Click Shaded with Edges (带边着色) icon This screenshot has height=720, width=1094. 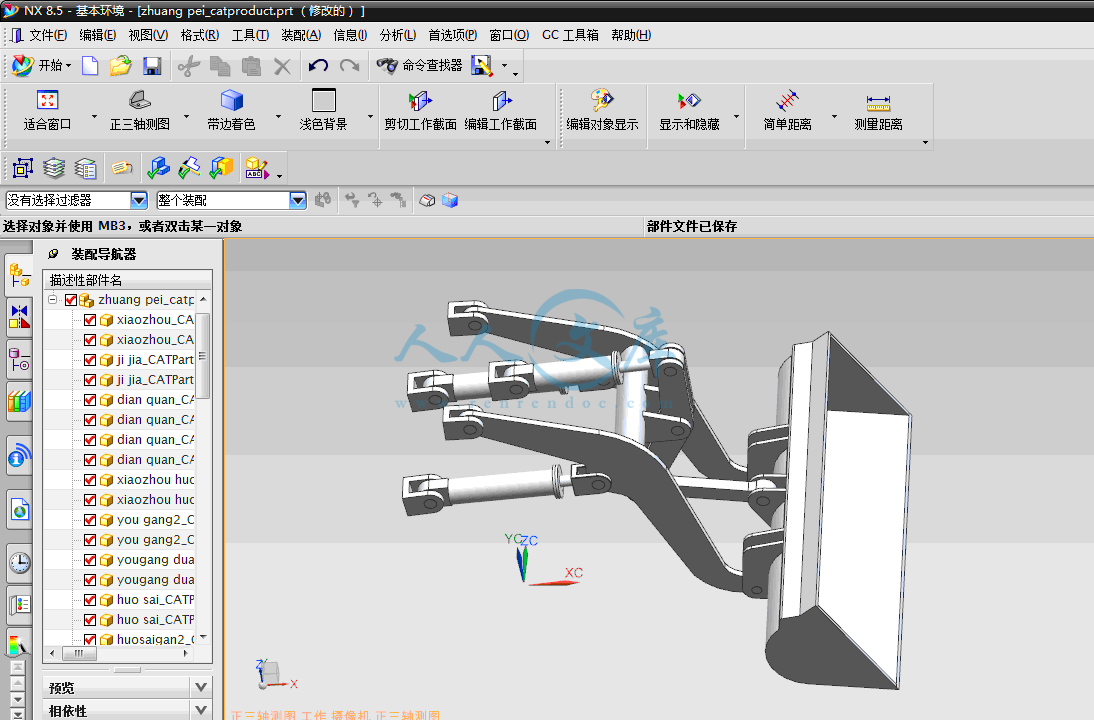(232, 101)
